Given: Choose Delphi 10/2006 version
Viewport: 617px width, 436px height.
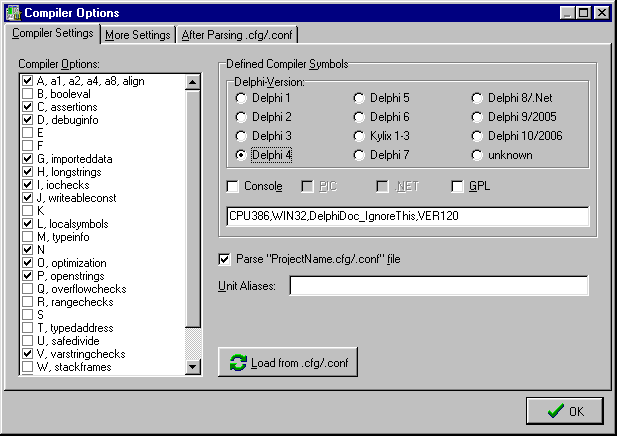Looking at the screenshot, I should coord(478,136).
